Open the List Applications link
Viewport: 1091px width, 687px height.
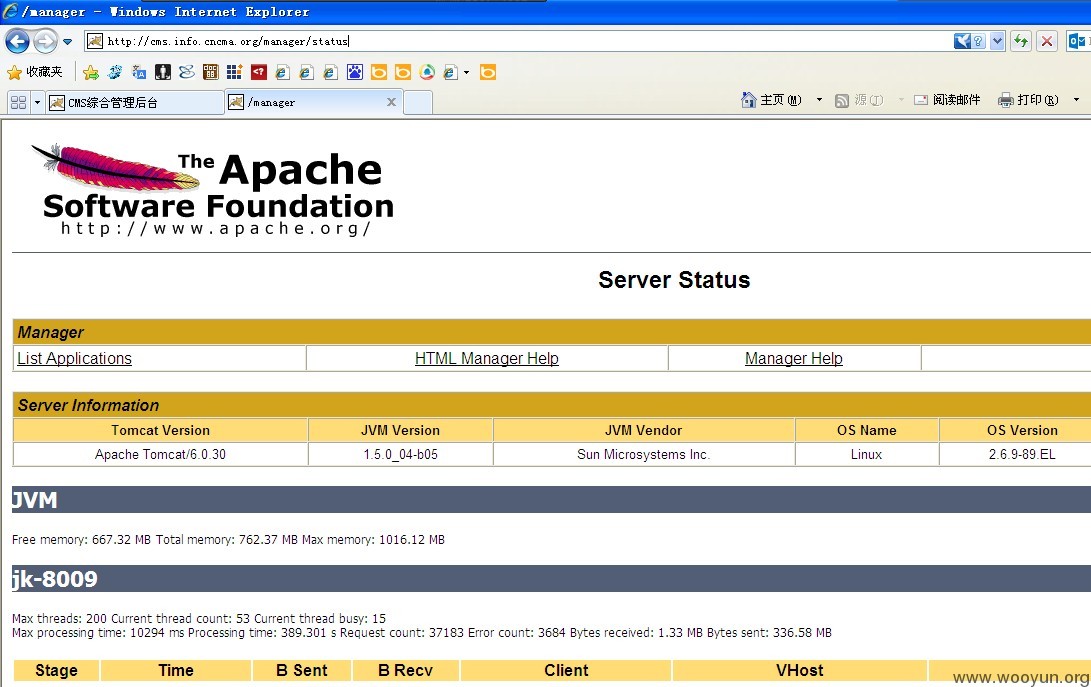click(74, 358)
